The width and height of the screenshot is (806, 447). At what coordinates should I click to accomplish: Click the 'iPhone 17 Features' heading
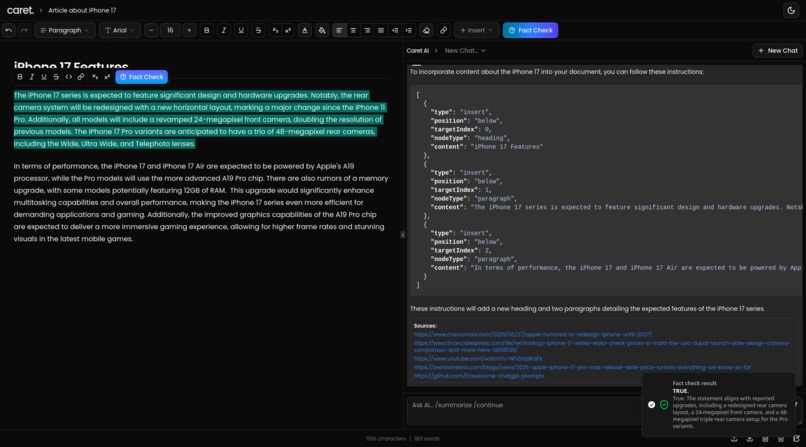pos(71,66)
